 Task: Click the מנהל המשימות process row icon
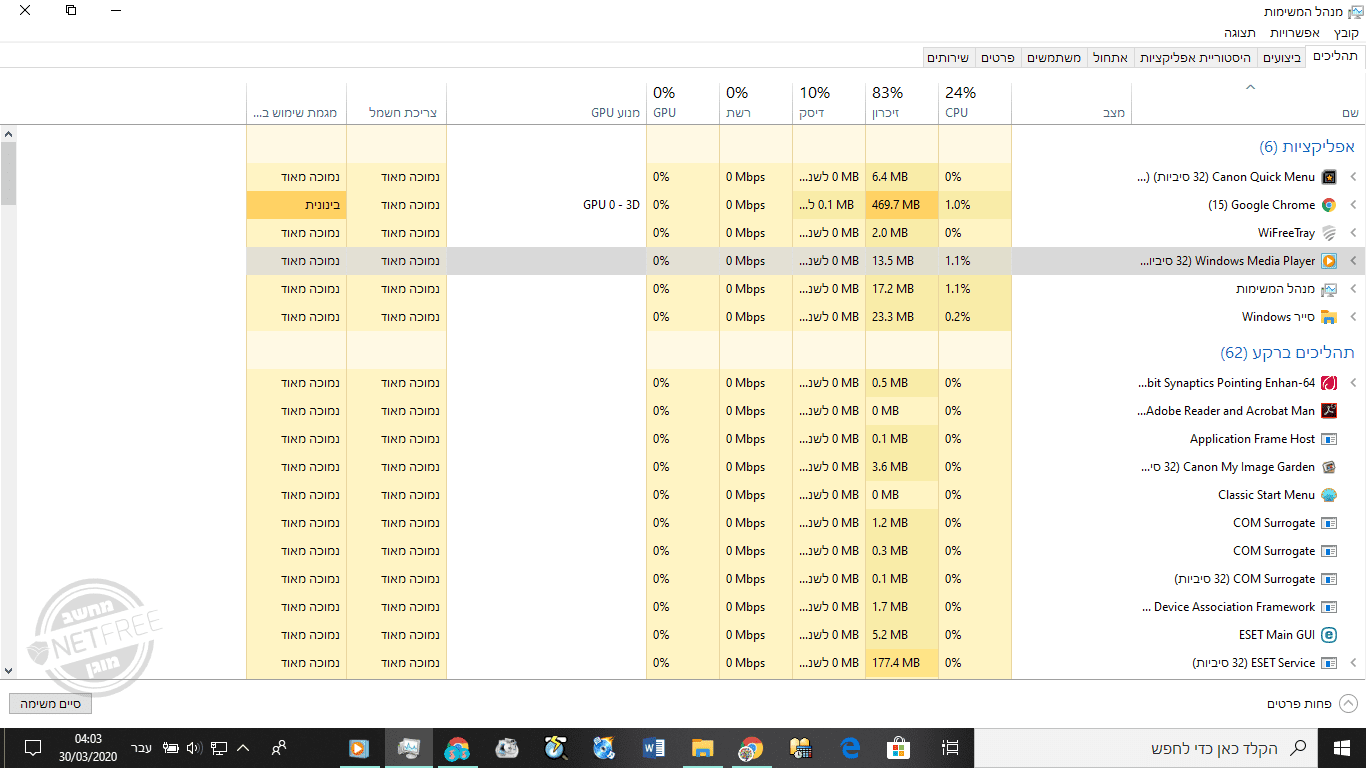1329,289
